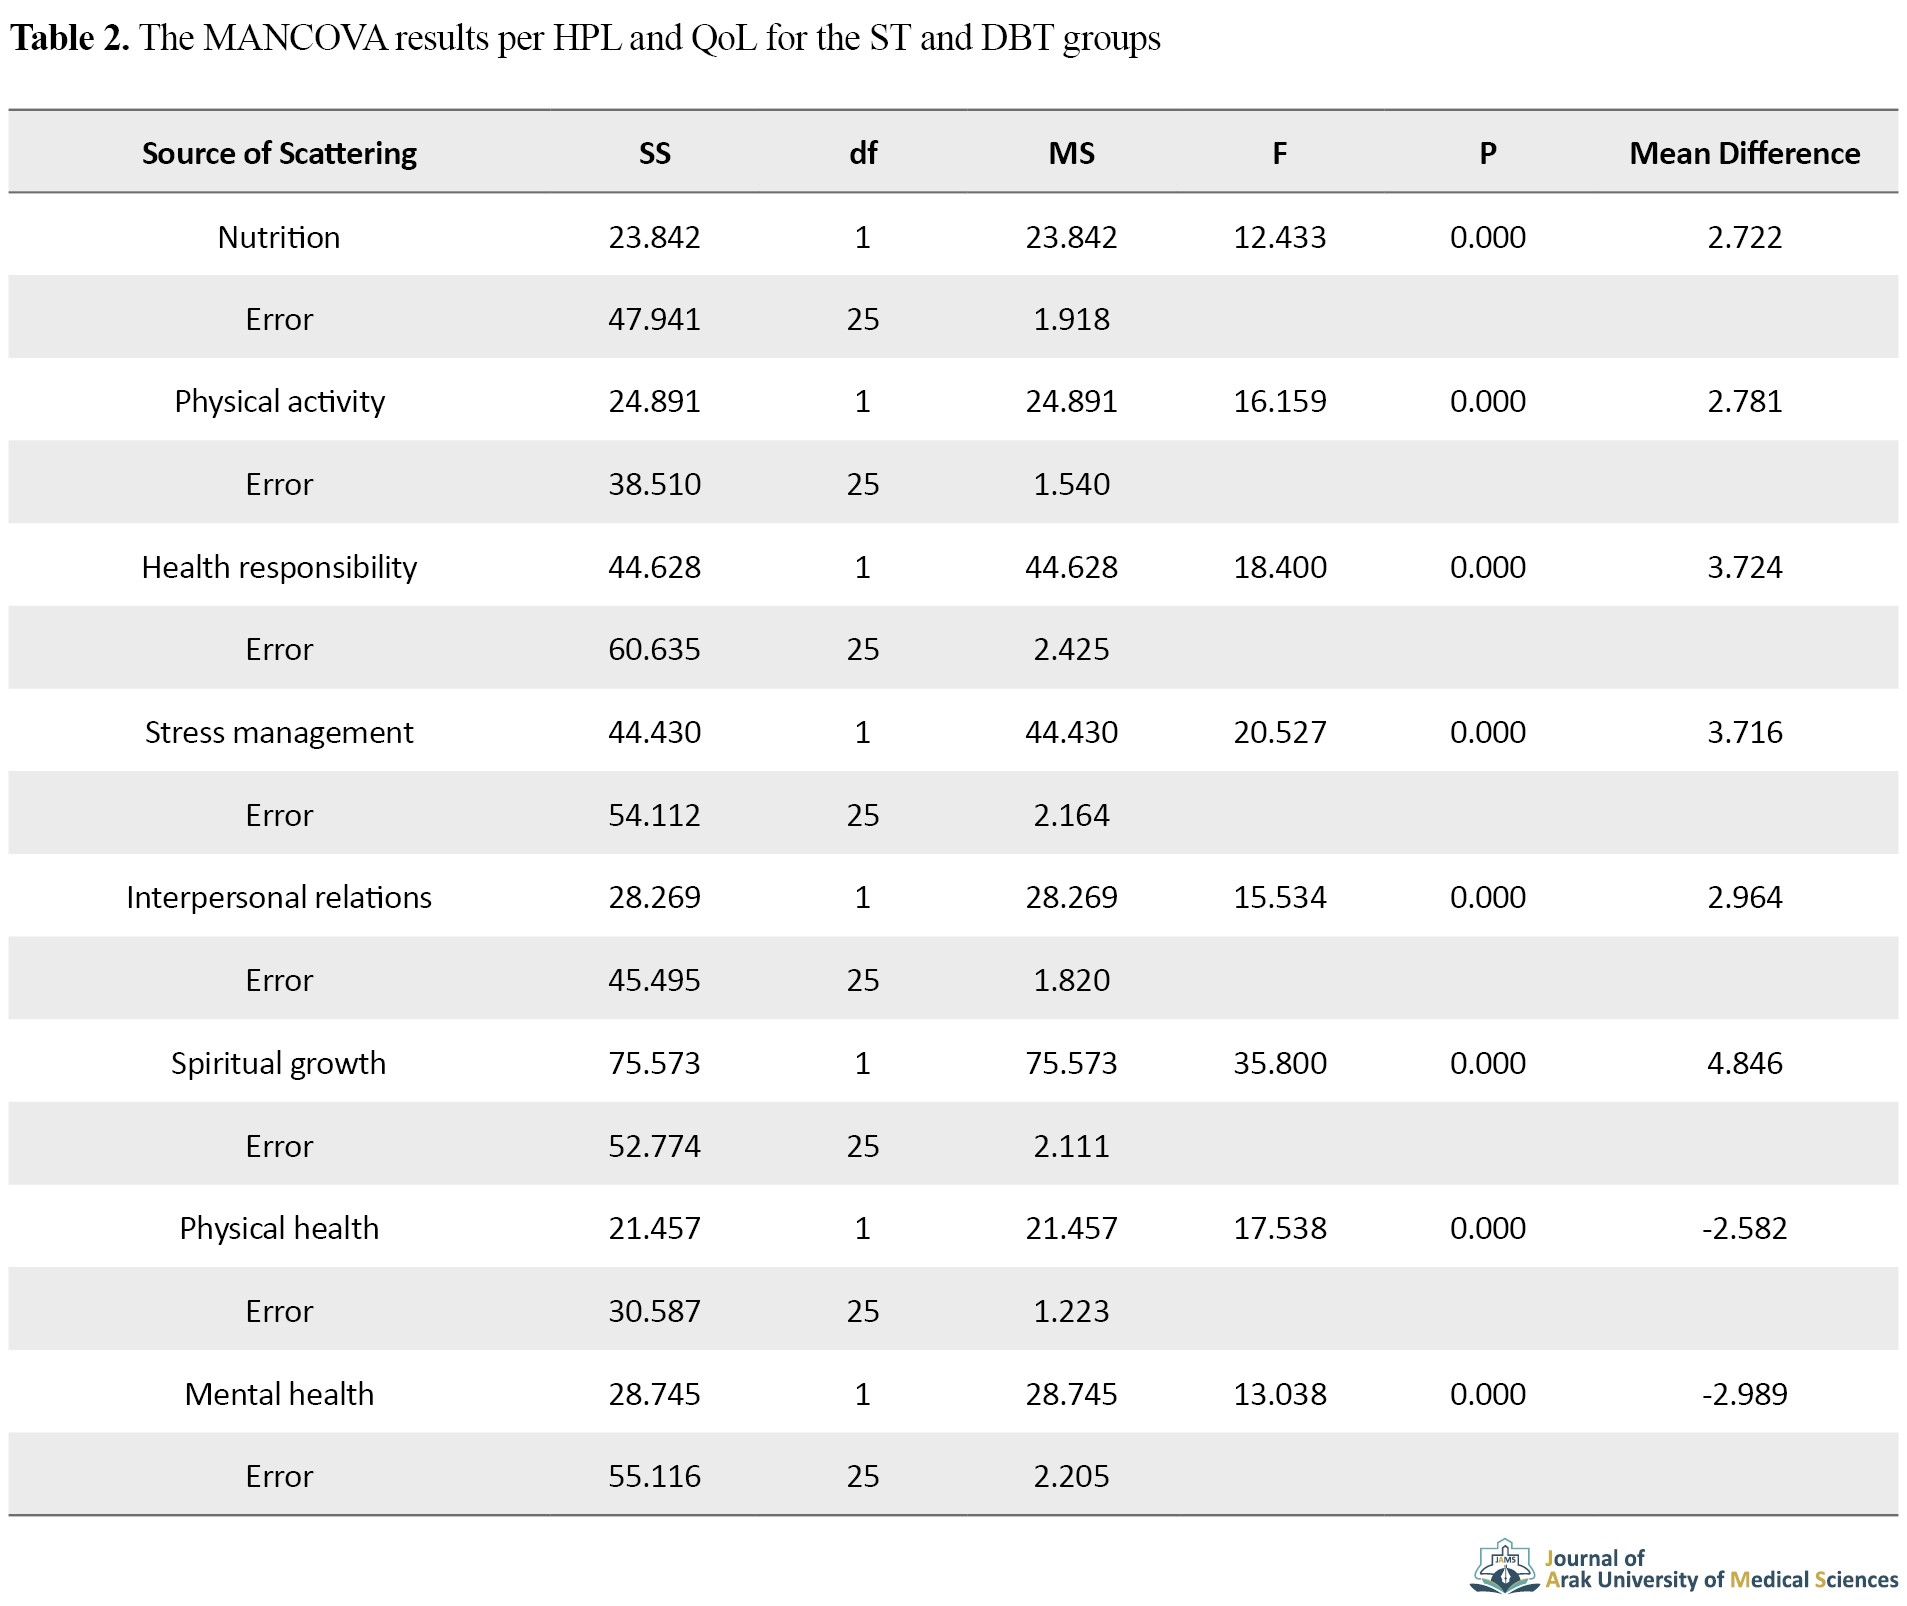Viewport: 1907px width, 1606px height.
Task: Open Journal of Arak University link text
Action: pyautogui.click(x=1721, y=1569)
